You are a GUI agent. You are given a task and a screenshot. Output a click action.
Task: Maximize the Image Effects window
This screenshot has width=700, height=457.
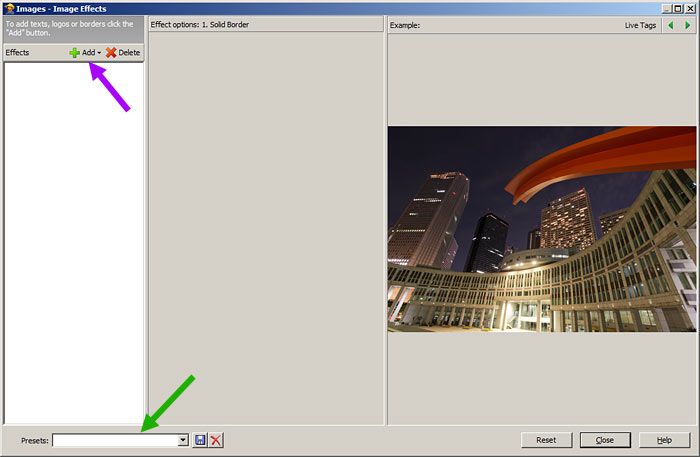tap(678, 8)
